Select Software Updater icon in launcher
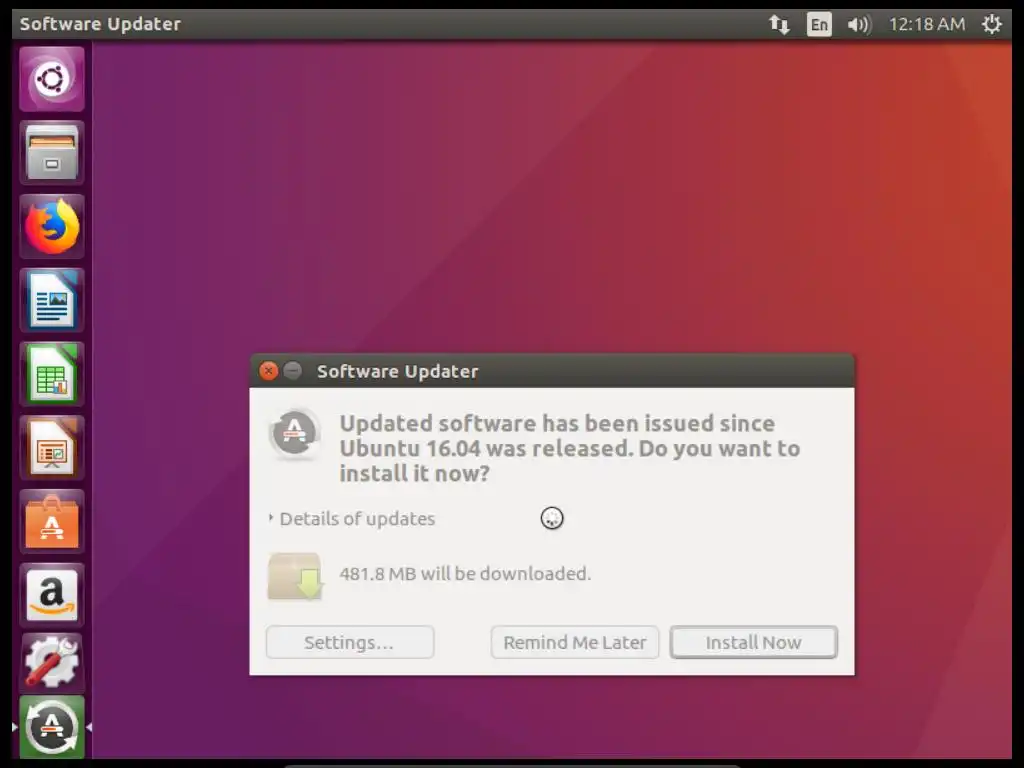1024x768 pixels. tap(52, 727)
